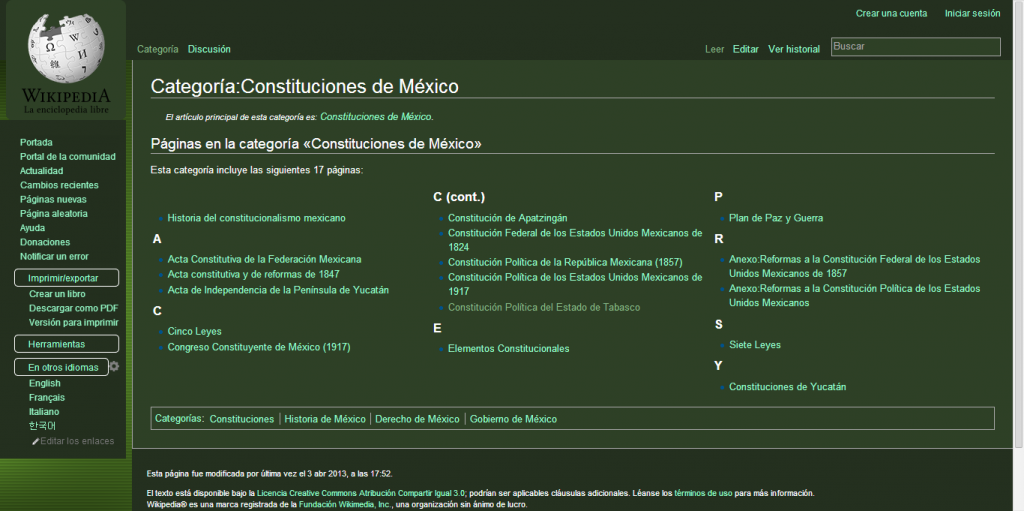Screen dimensions: 1024x511
Task: Open Siete Leyes article
Action: (x=755, y=345)
